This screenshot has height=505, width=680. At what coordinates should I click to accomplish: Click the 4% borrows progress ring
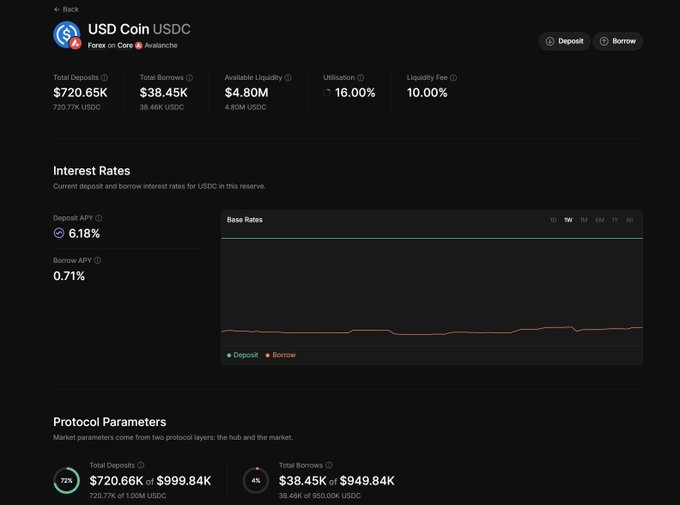[256, 480]
